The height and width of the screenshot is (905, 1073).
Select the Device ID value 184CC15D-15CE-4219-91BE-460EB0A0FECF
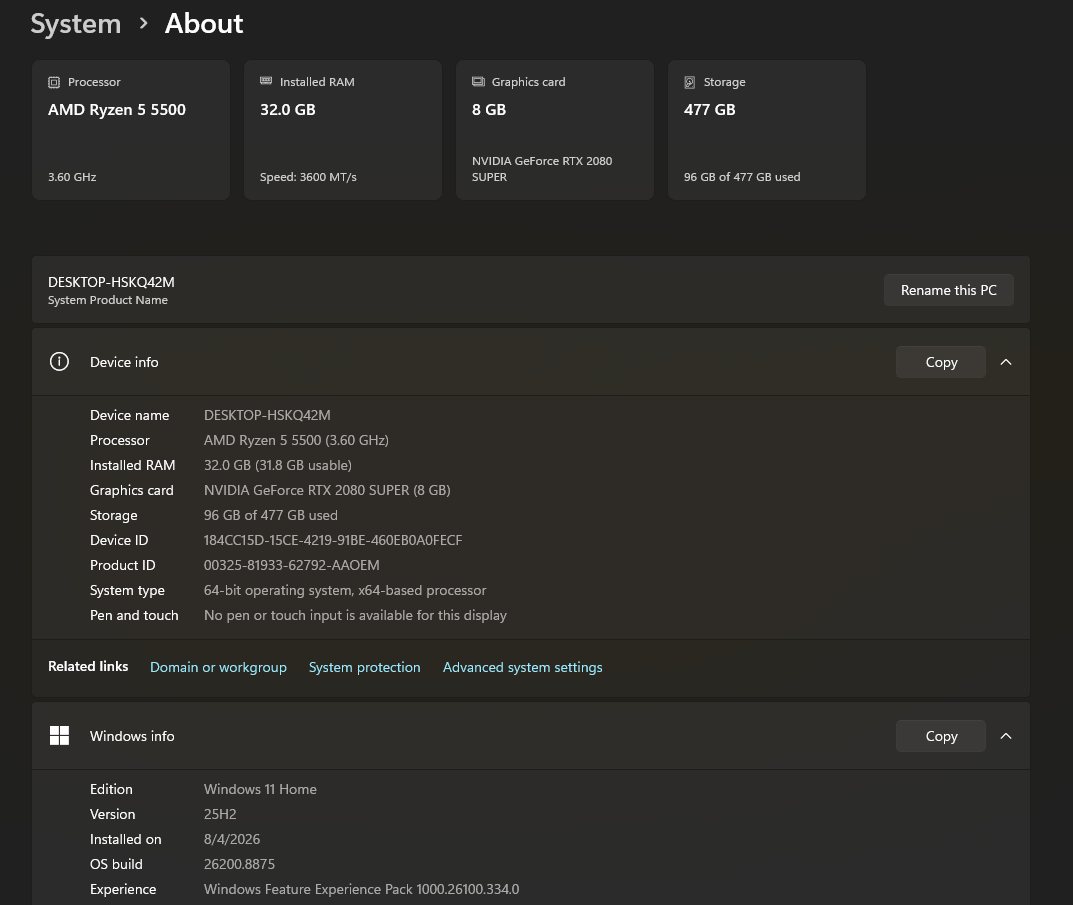333,540
